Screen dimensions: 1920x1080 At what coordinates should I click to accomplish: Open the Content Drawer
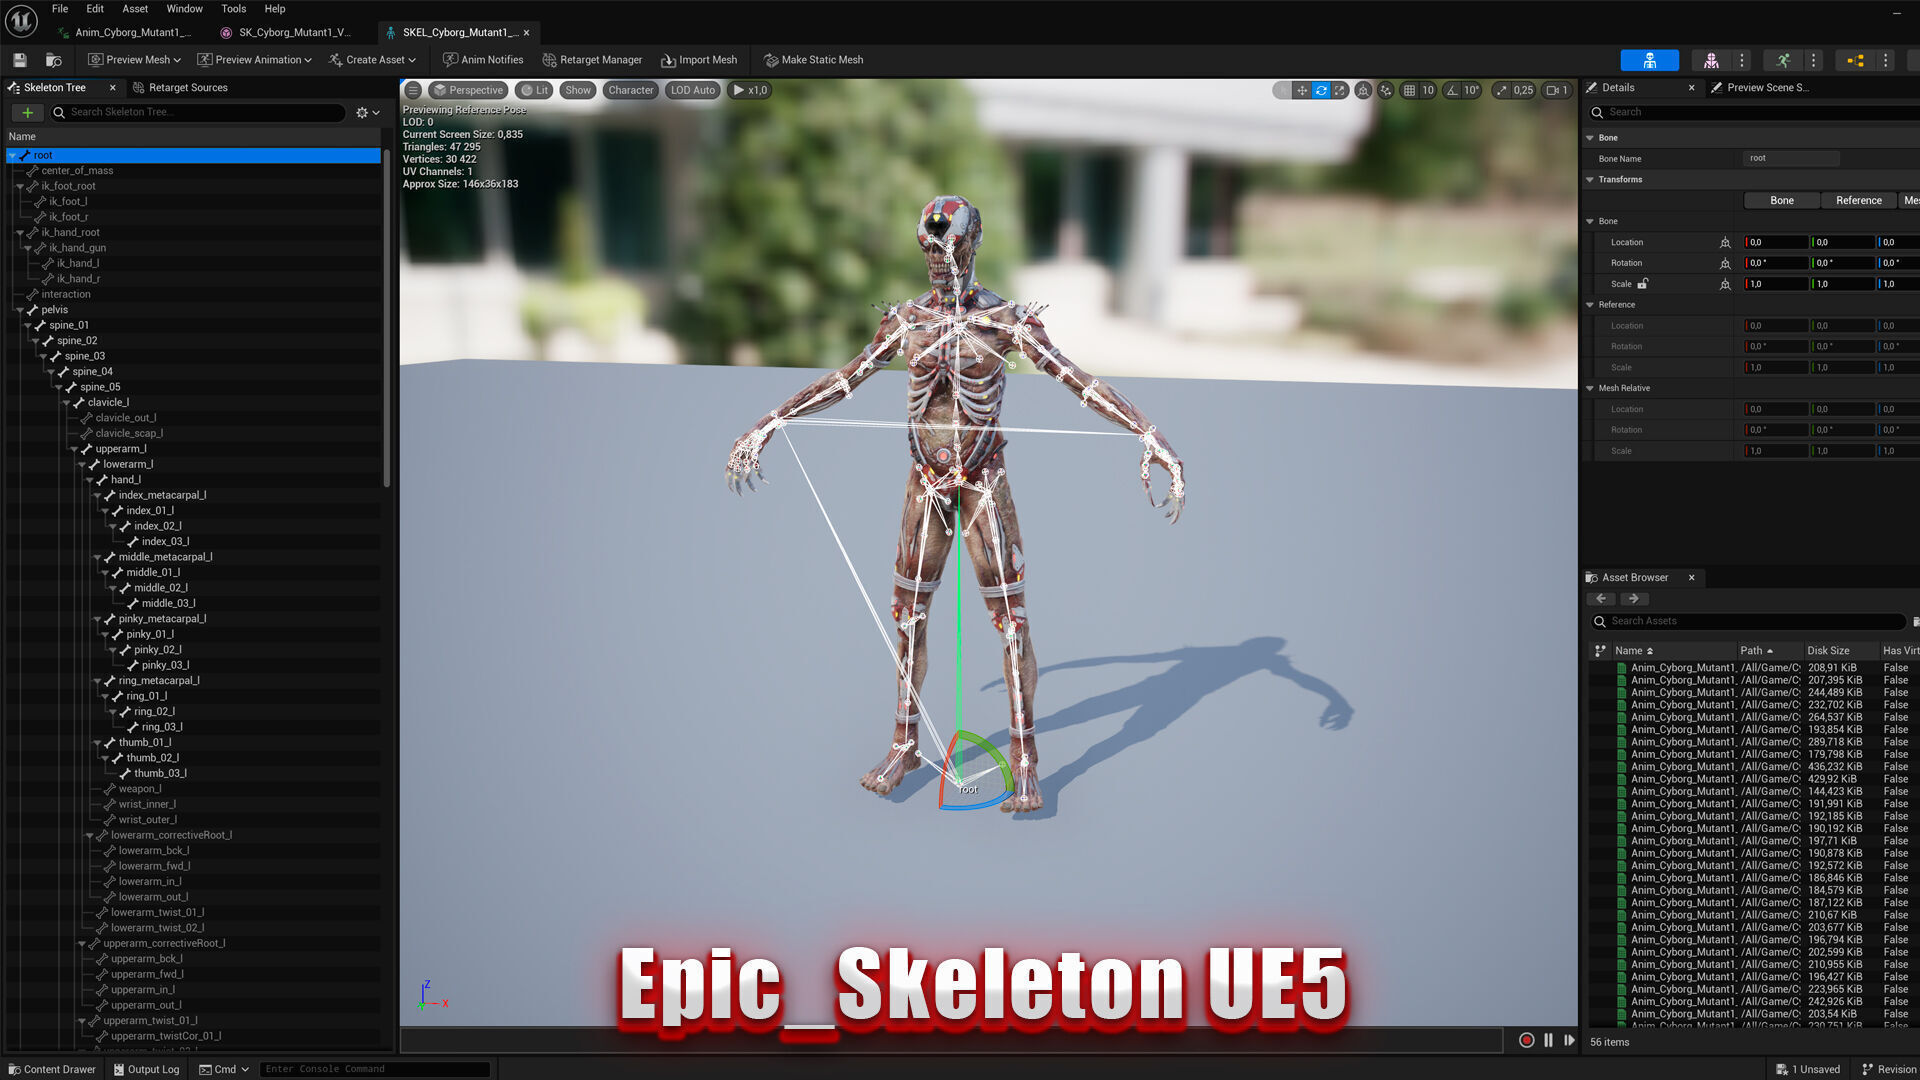pyautogui.click(x=52, y=1069)
